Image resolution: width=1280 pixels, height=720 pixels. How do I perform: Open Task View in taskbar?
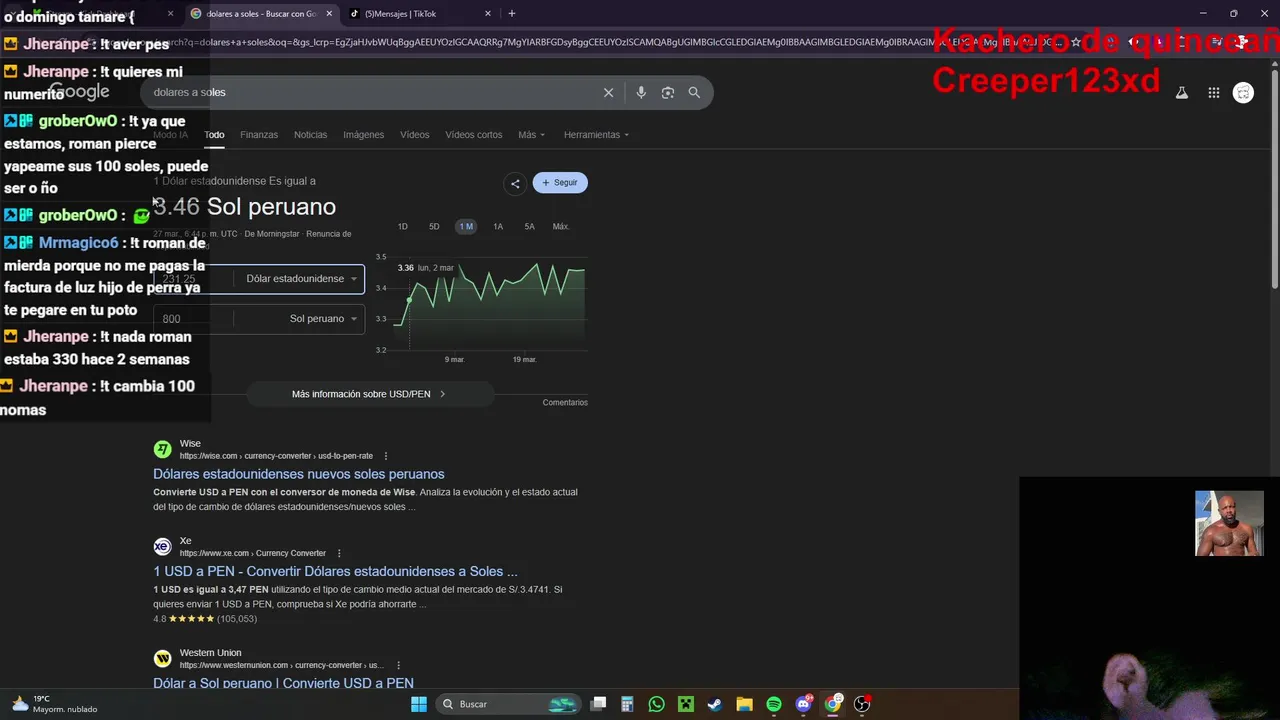click(x=598, y=704)
